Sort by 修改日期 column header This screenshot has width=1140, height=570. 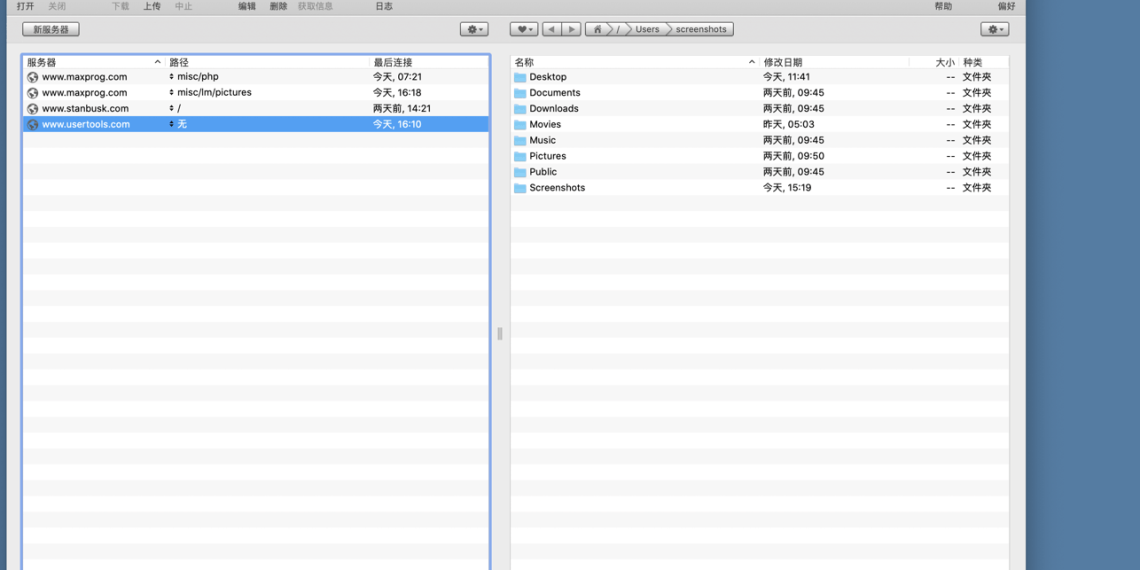pyautogui.click(x=783, y=62)
